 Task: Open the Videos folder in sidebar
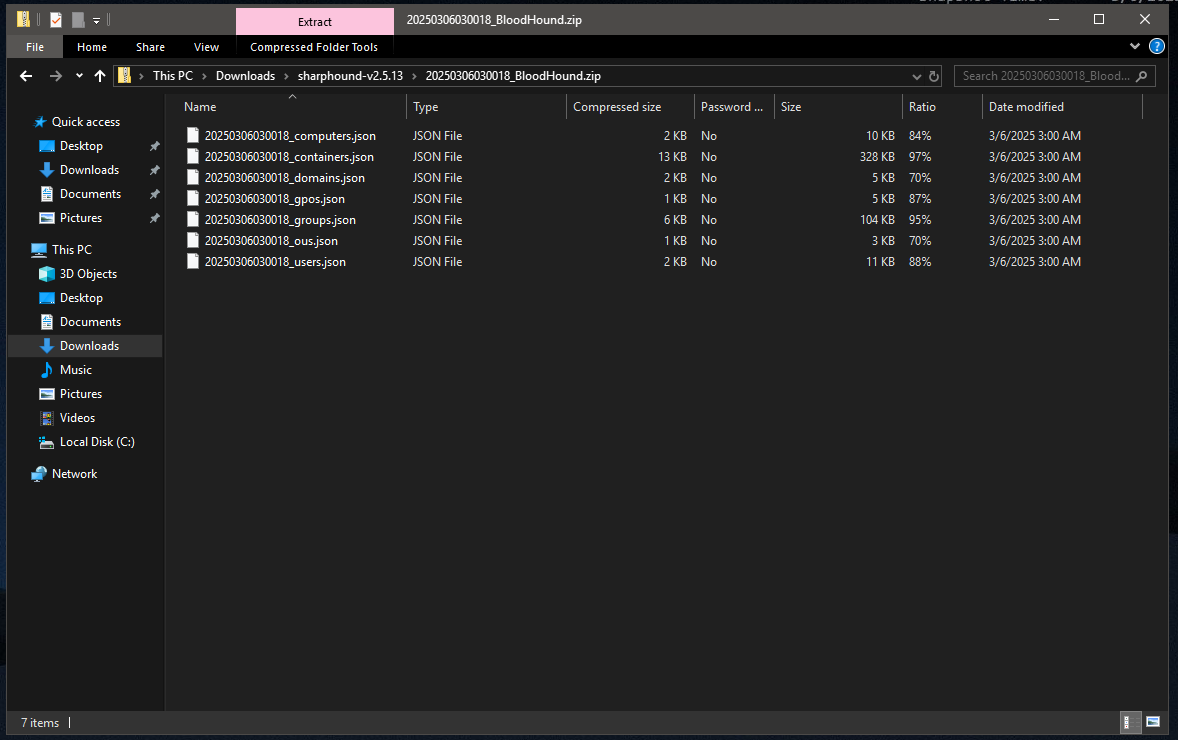coord(77,418)
